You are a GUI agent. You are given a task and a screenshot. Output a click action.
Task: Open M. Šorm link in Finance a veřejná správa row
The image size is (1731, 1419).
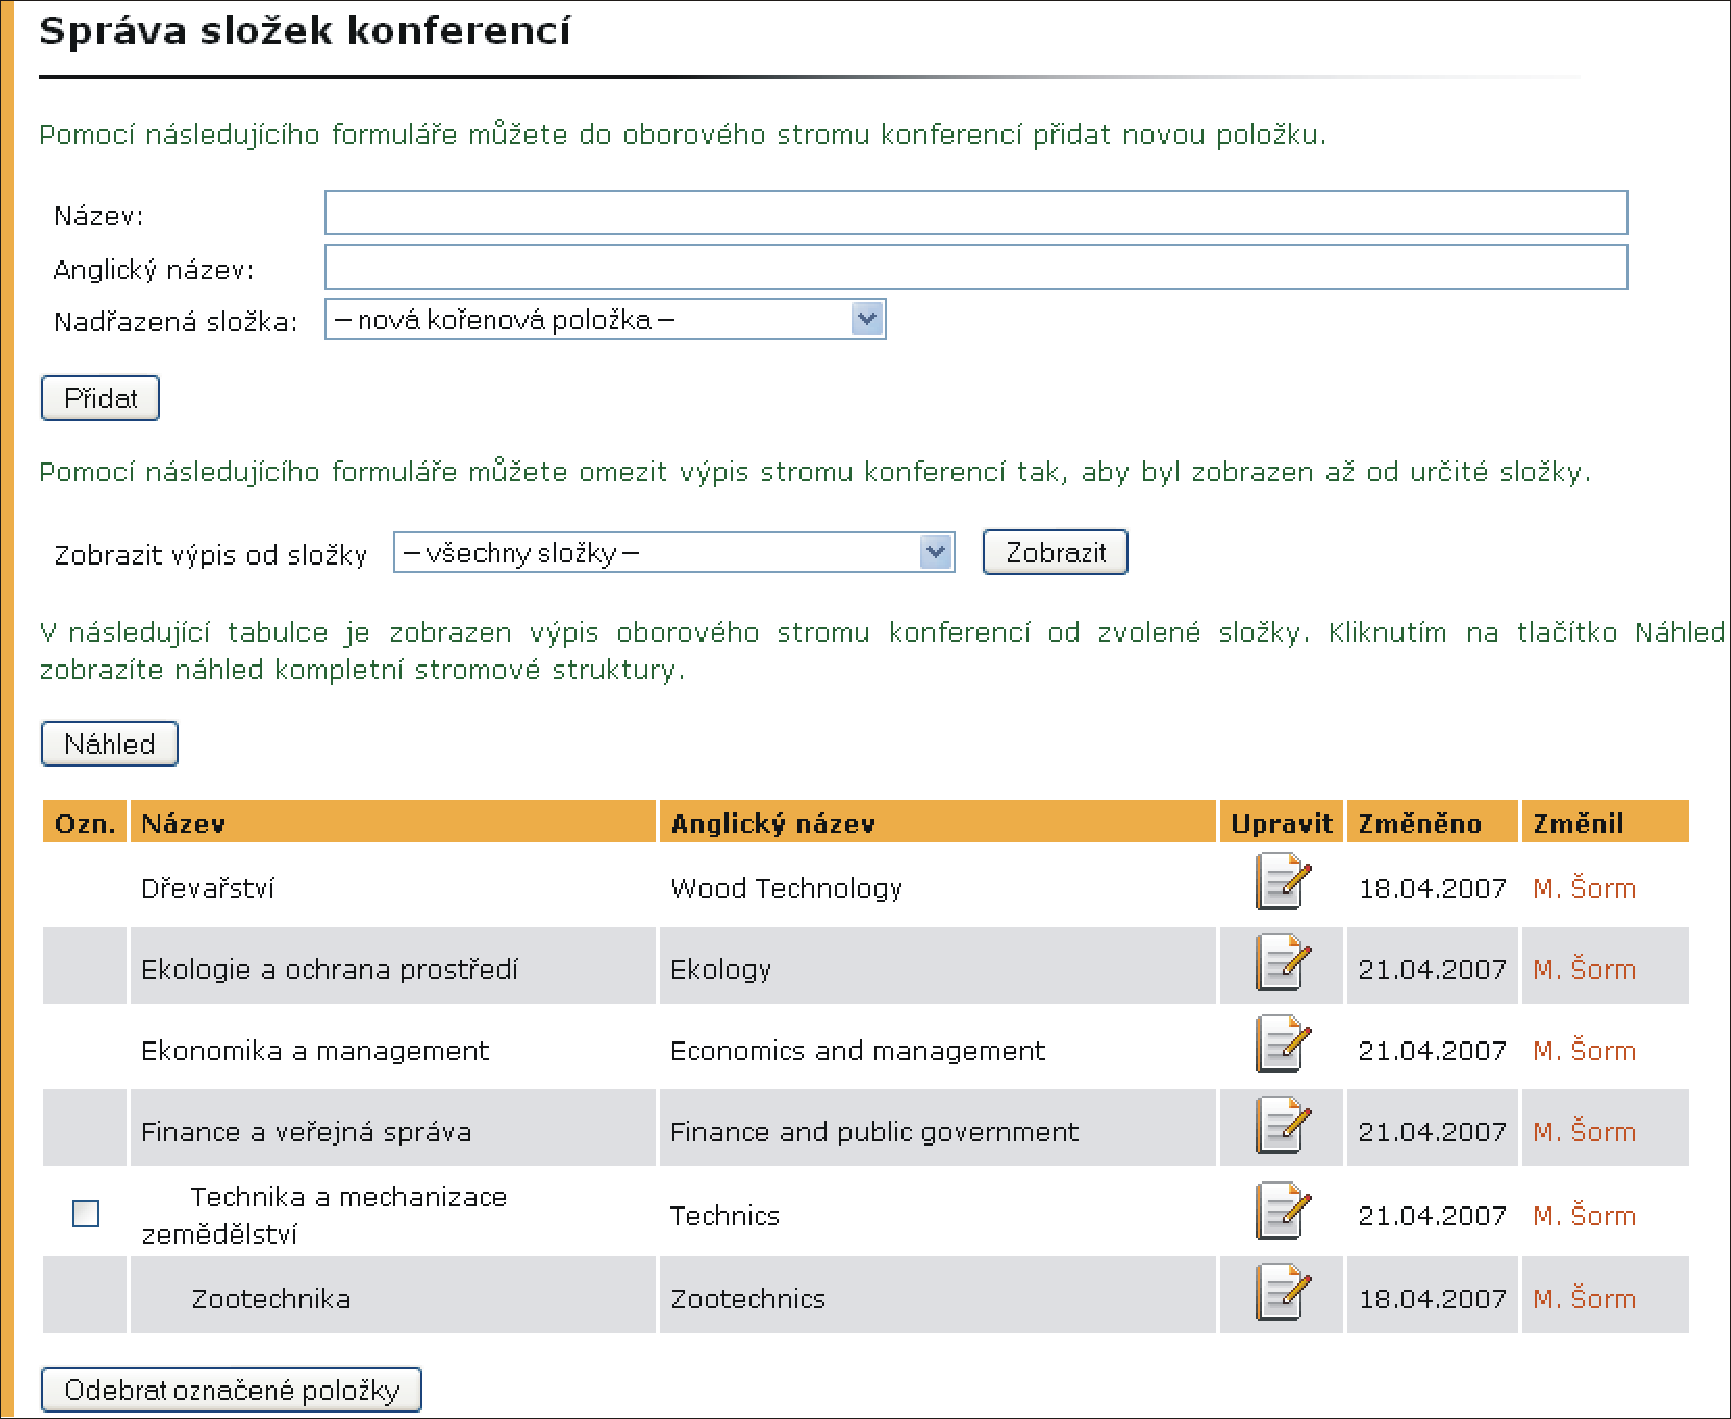[1585, 1132]
